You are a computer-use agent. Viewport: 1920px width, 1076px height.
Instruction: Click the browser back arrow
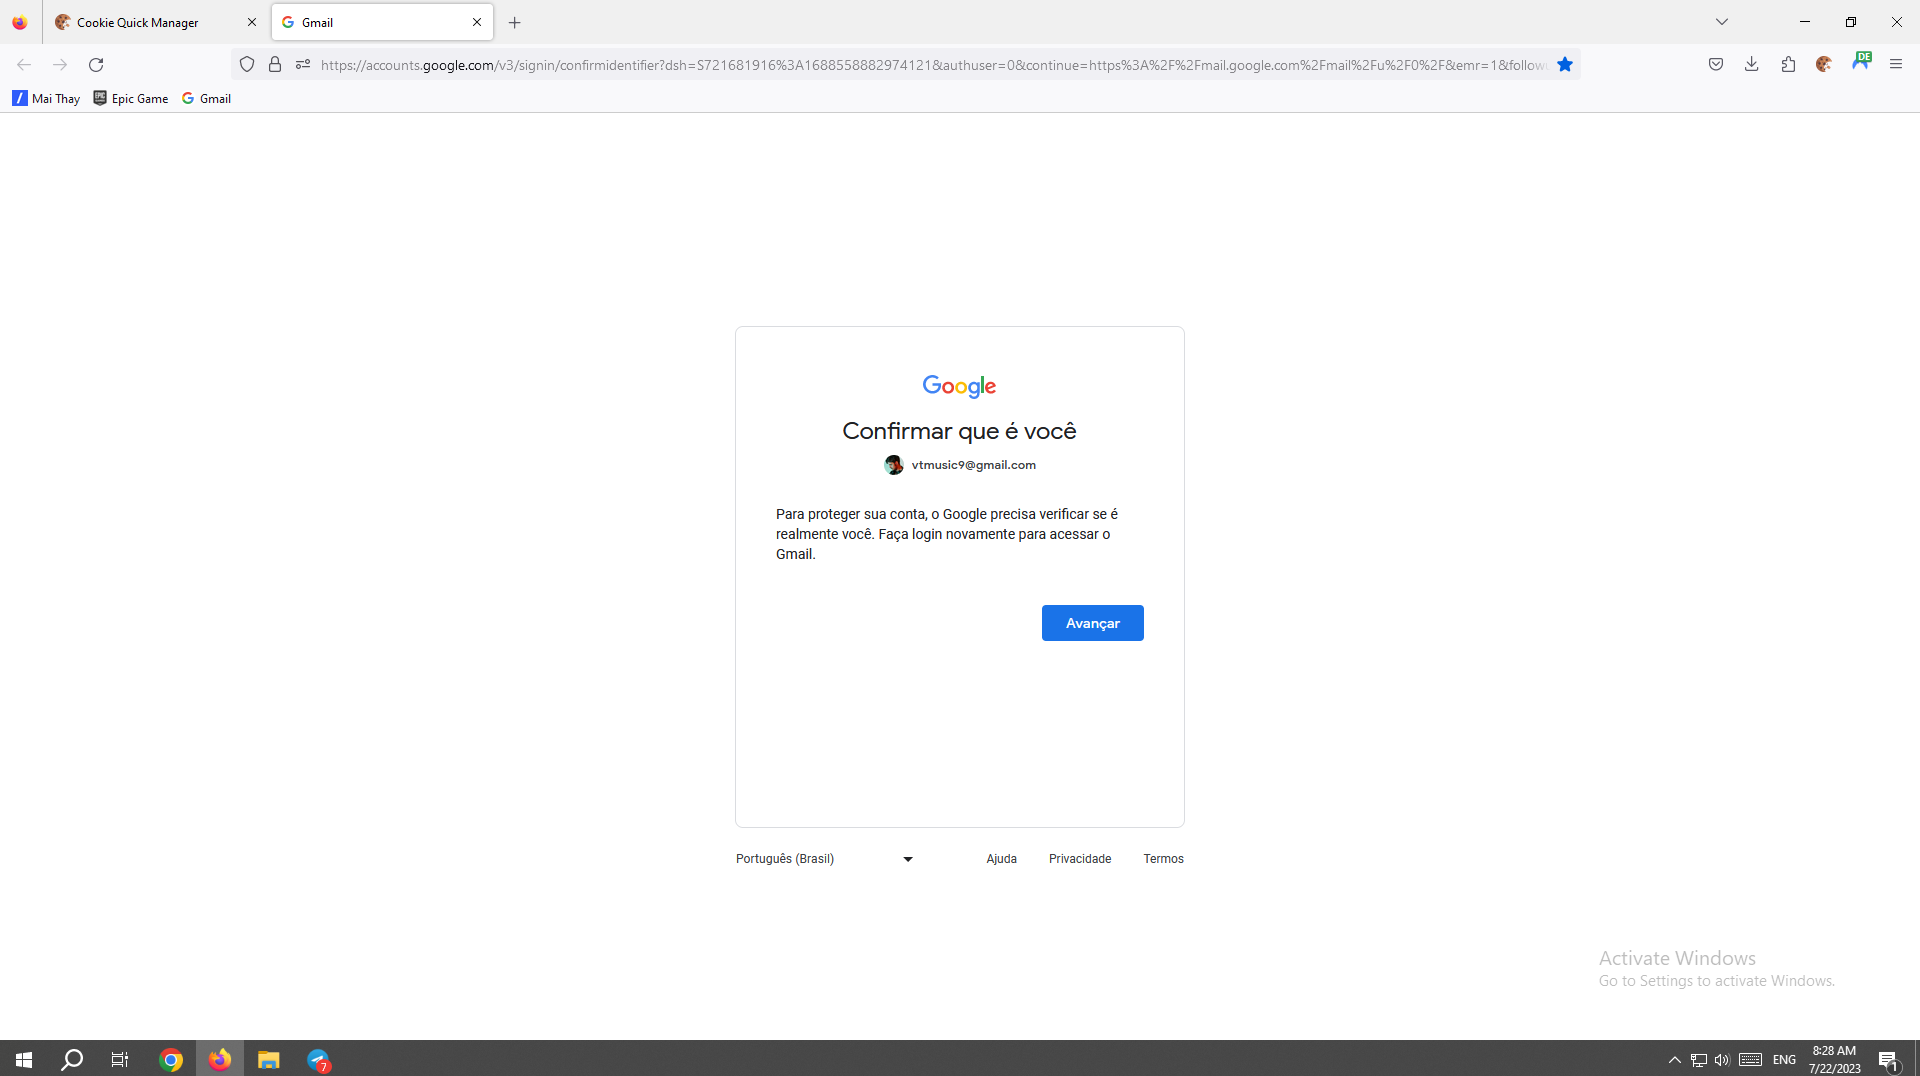[24, 65]
